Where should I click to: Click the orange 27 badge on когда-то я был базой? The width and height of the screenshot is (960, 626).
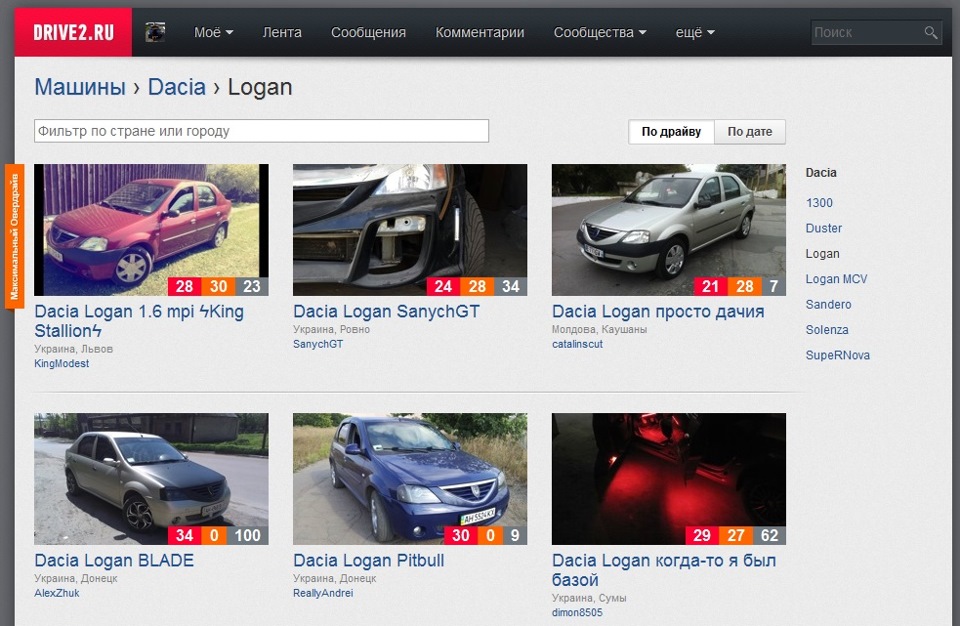click(x=736, y=535)
